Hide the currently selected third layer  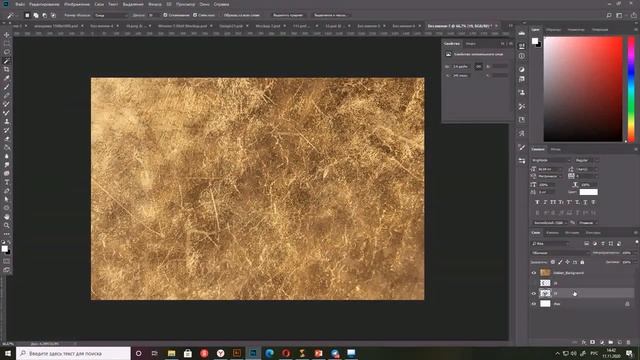pos(534,293)
